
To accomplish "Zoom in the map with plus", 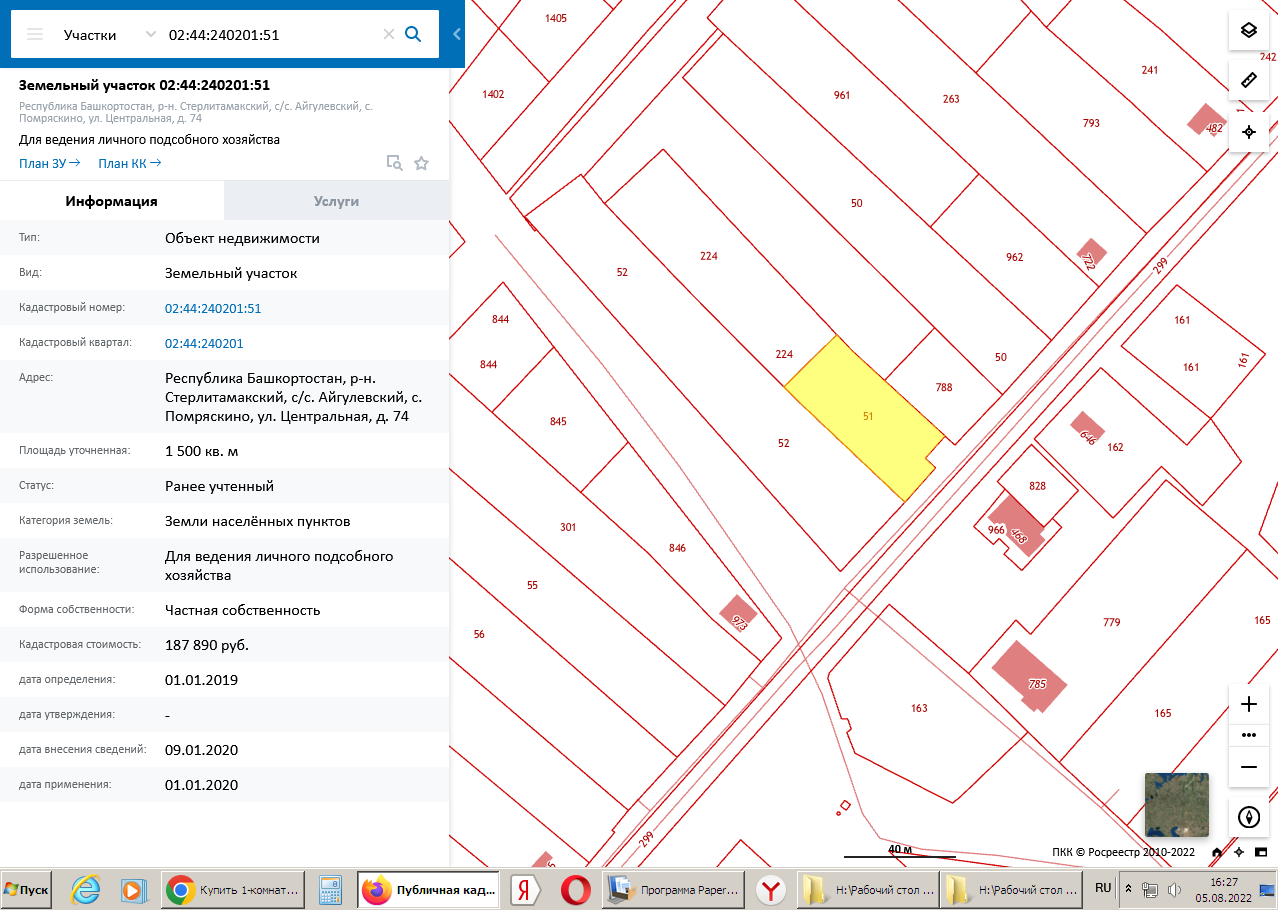I will 1248,704.
